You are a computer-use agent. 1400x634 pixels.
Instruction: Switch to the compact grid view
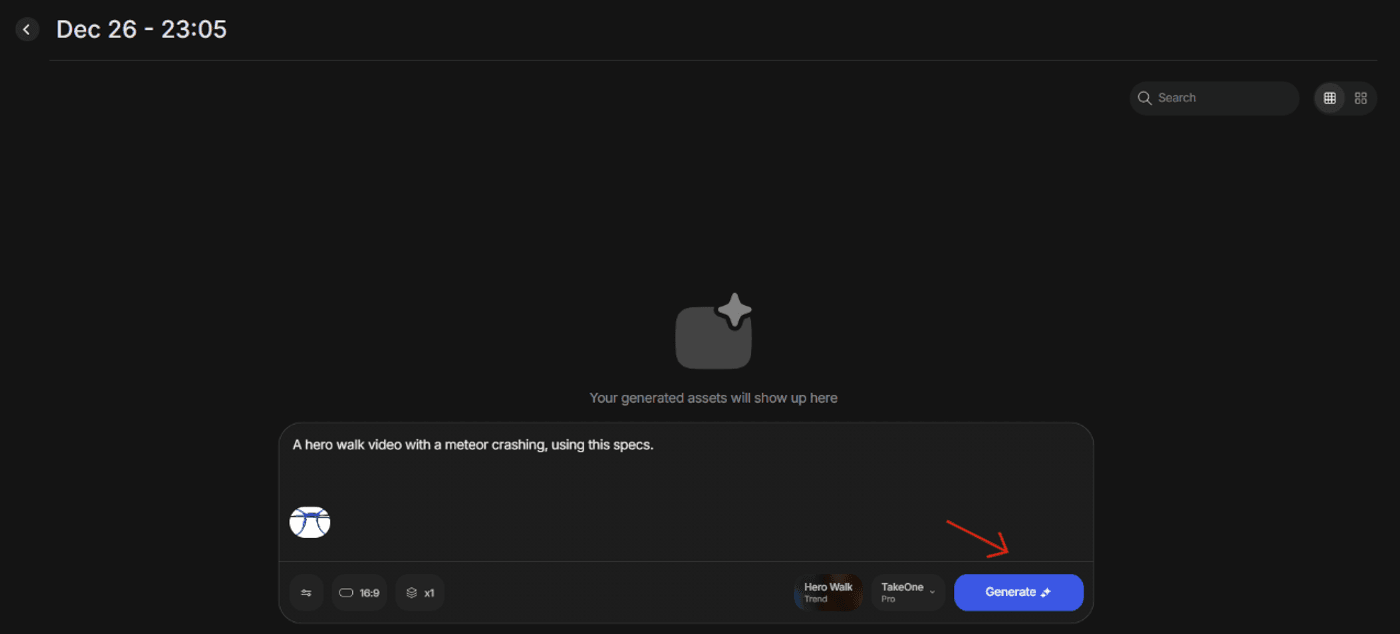click(1329, 98)
